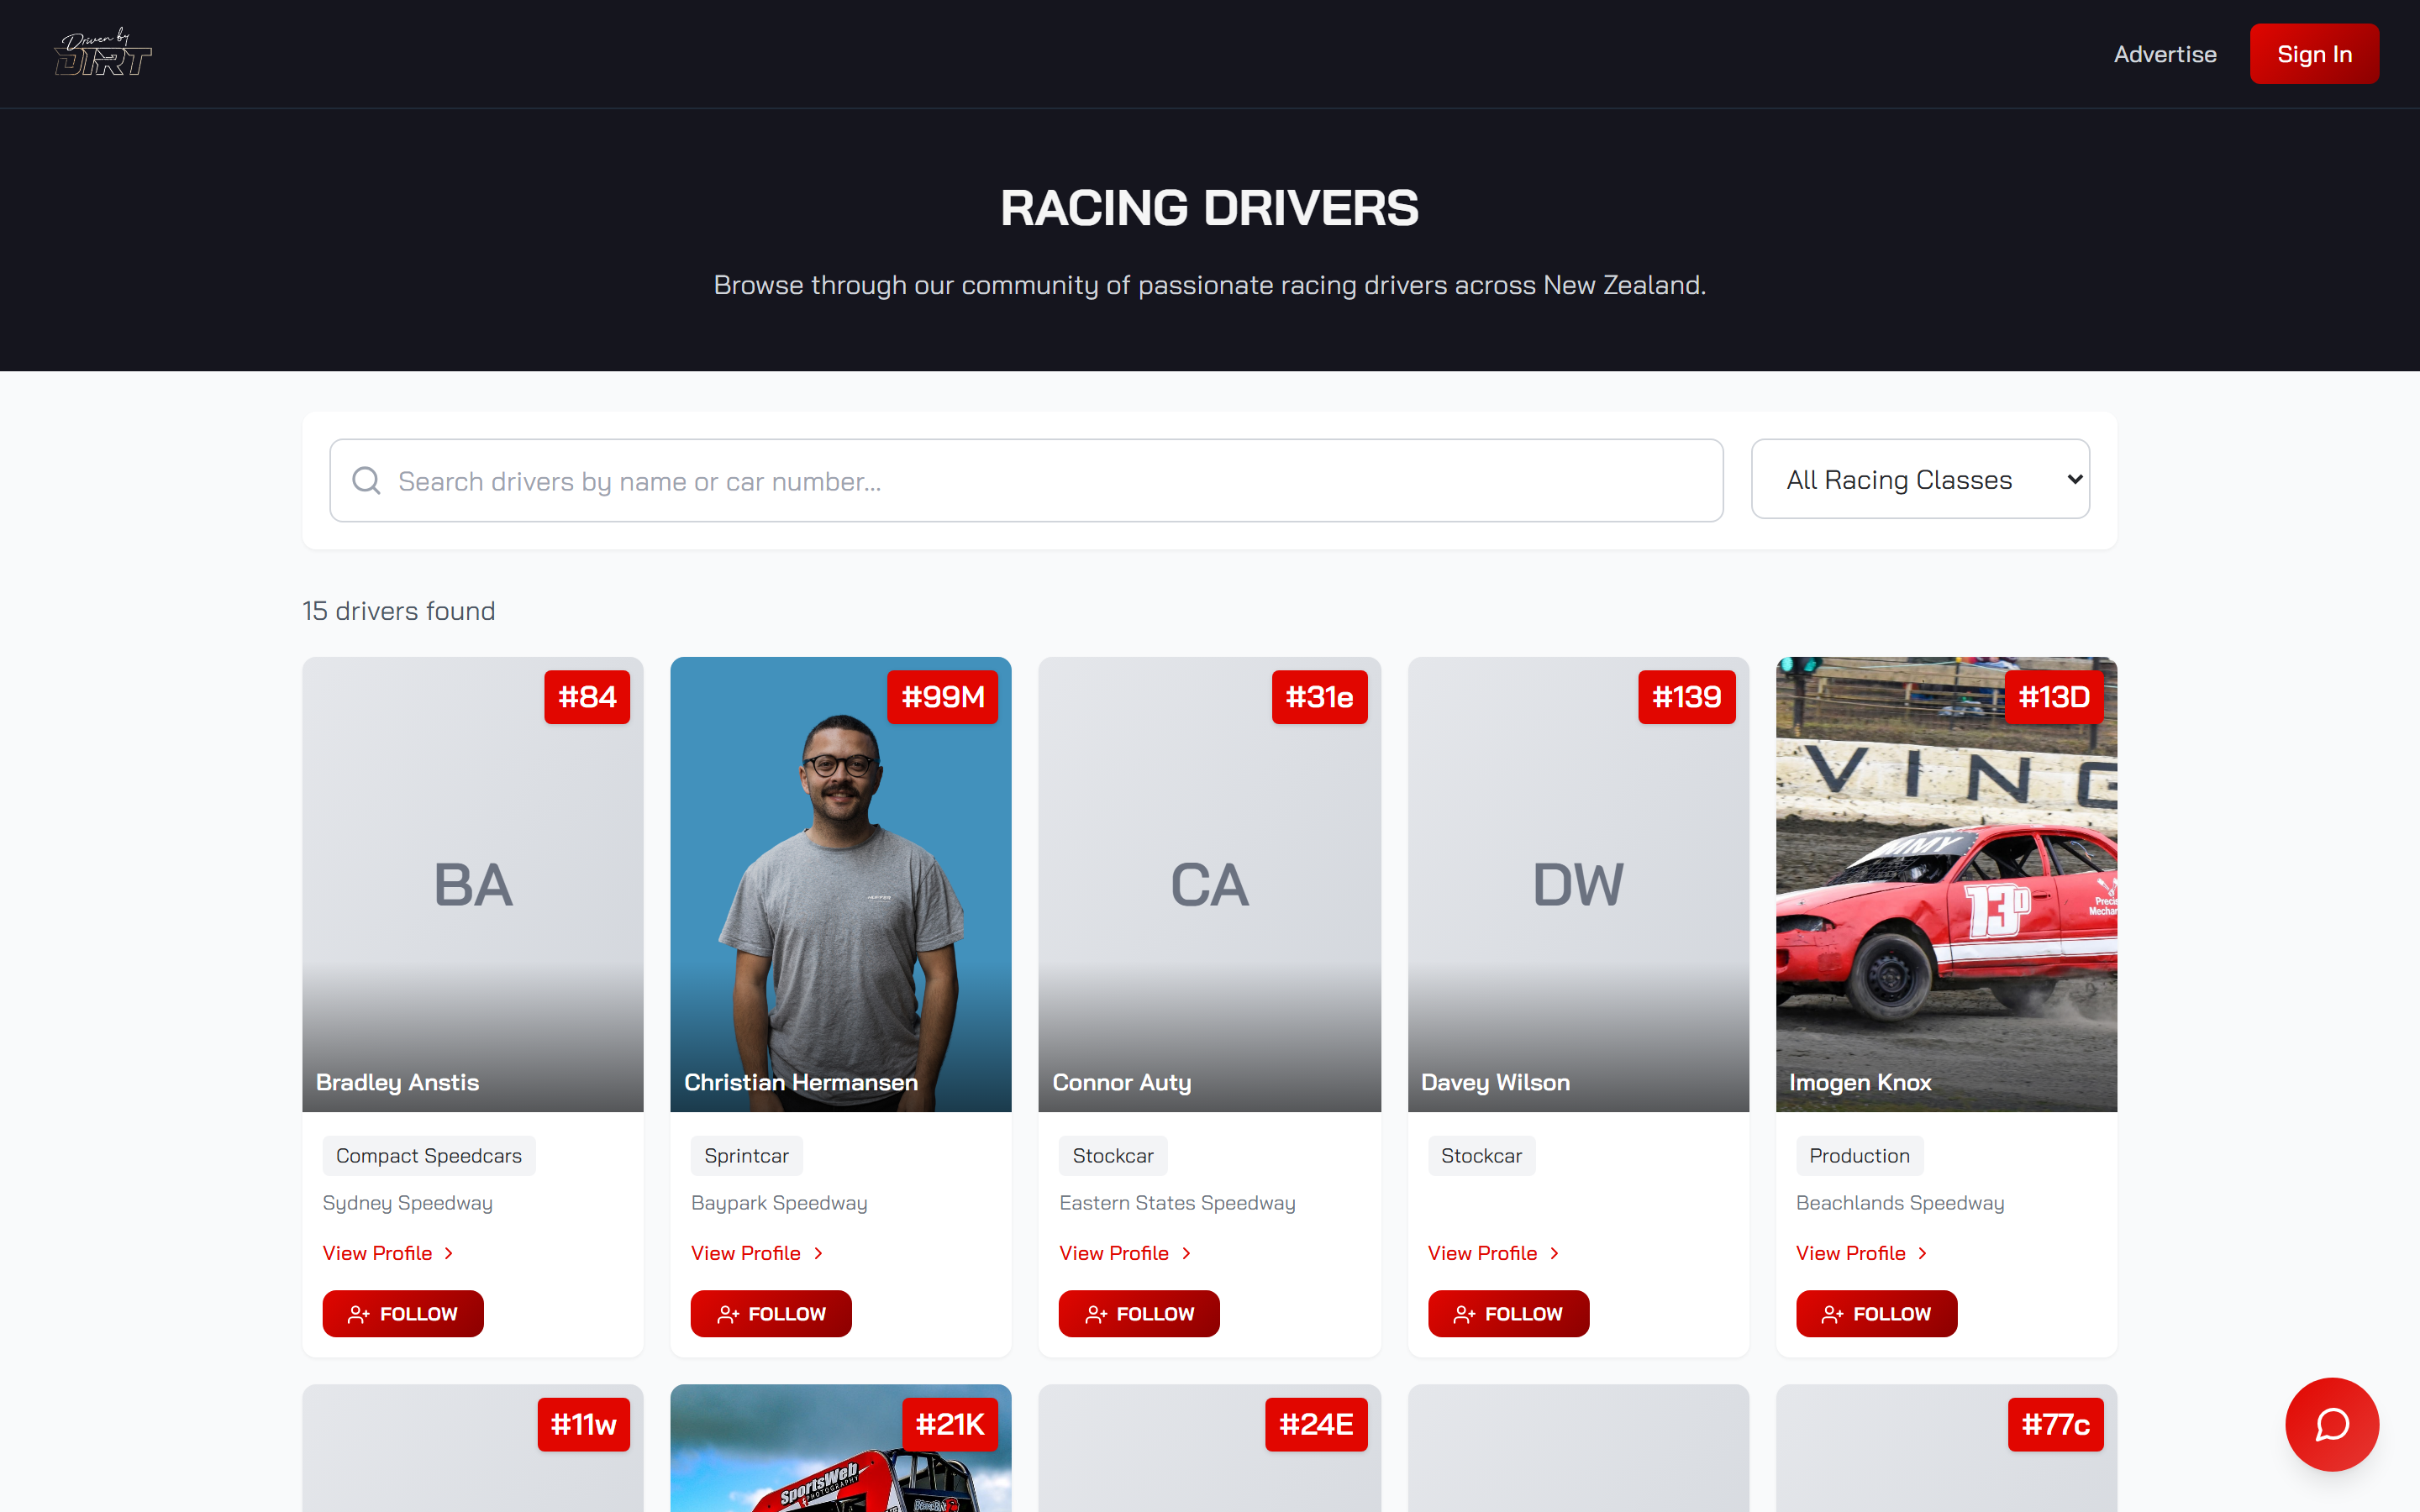
Task: Focus the driver search field
Action: pyautogui.click(x=1026, y=481)
